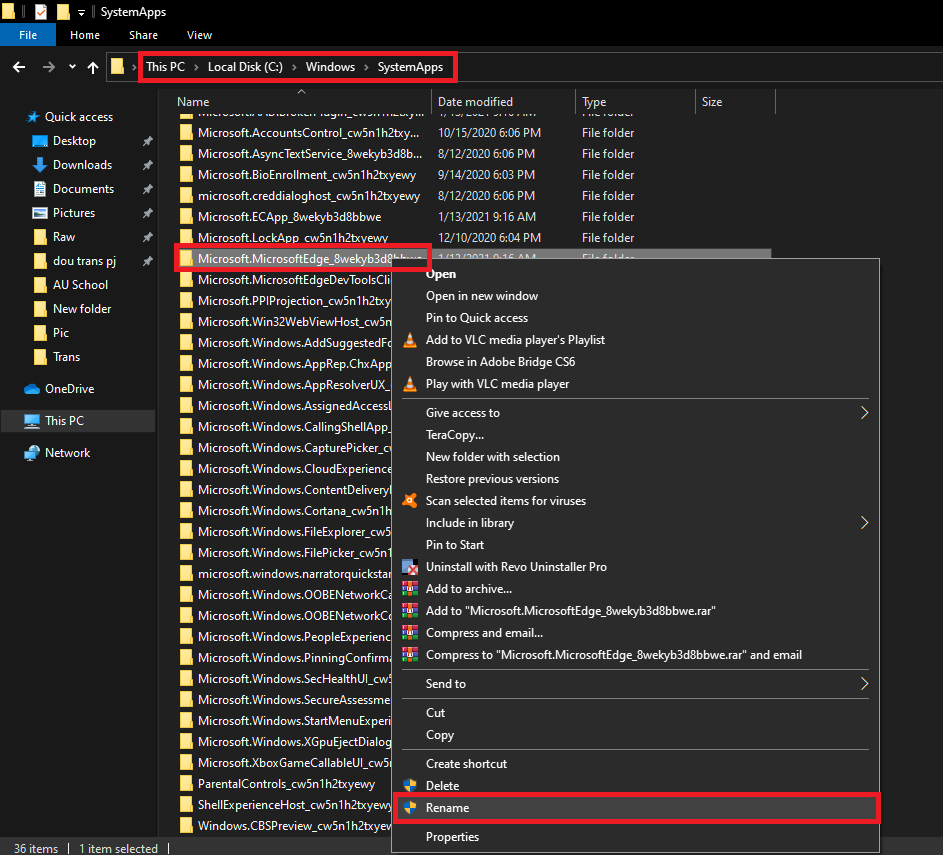Click the VLC cone icon for playlist entry
This screenshot has width=943, height=855.
[x=409, y=340]
